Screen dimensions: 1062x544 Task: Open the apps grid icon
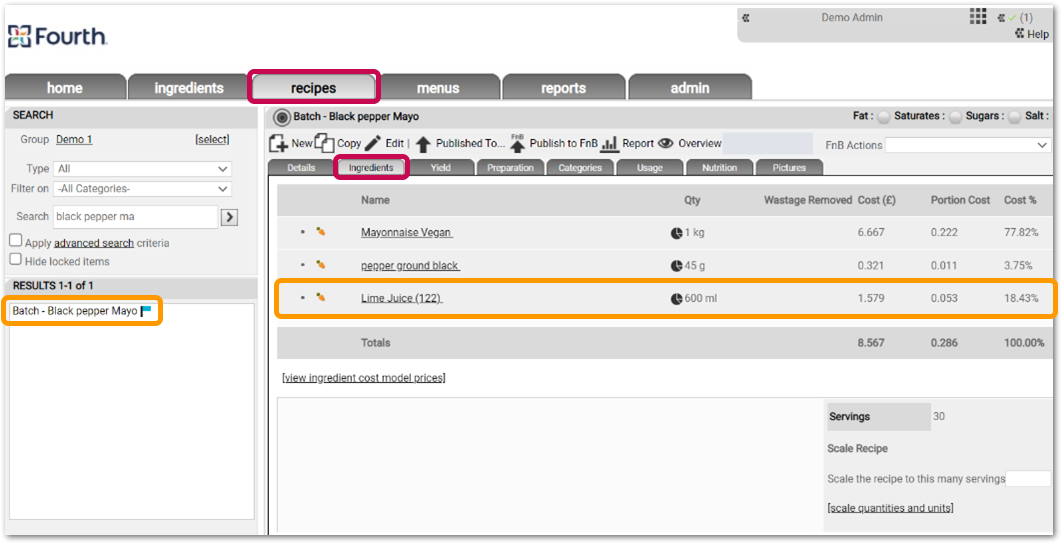click(977, 17)
